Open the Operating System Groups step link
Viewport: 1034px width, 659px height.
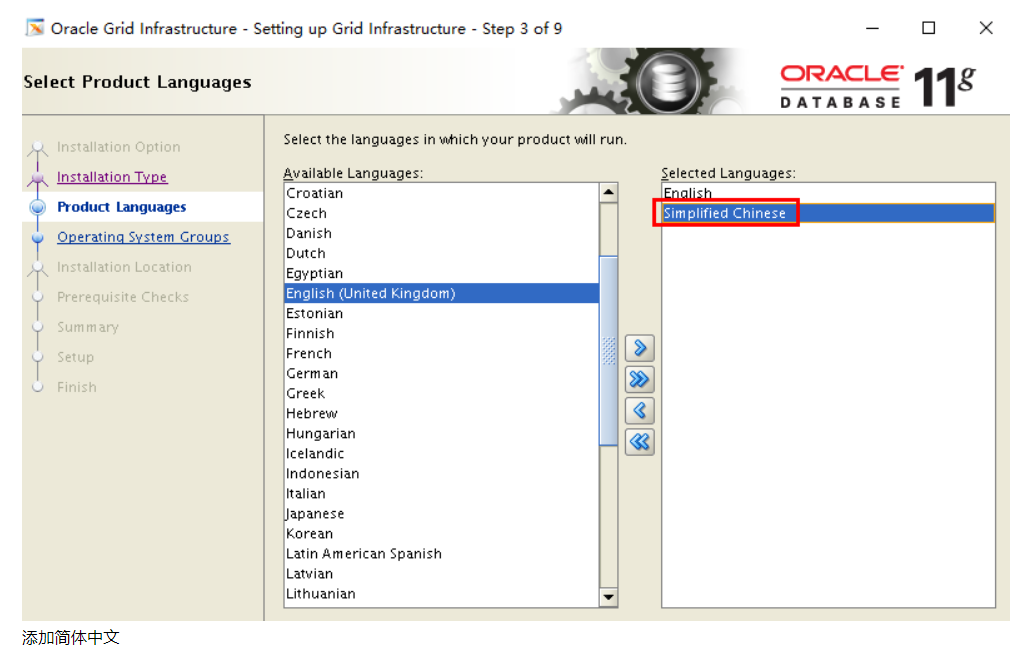coord(143,237)
